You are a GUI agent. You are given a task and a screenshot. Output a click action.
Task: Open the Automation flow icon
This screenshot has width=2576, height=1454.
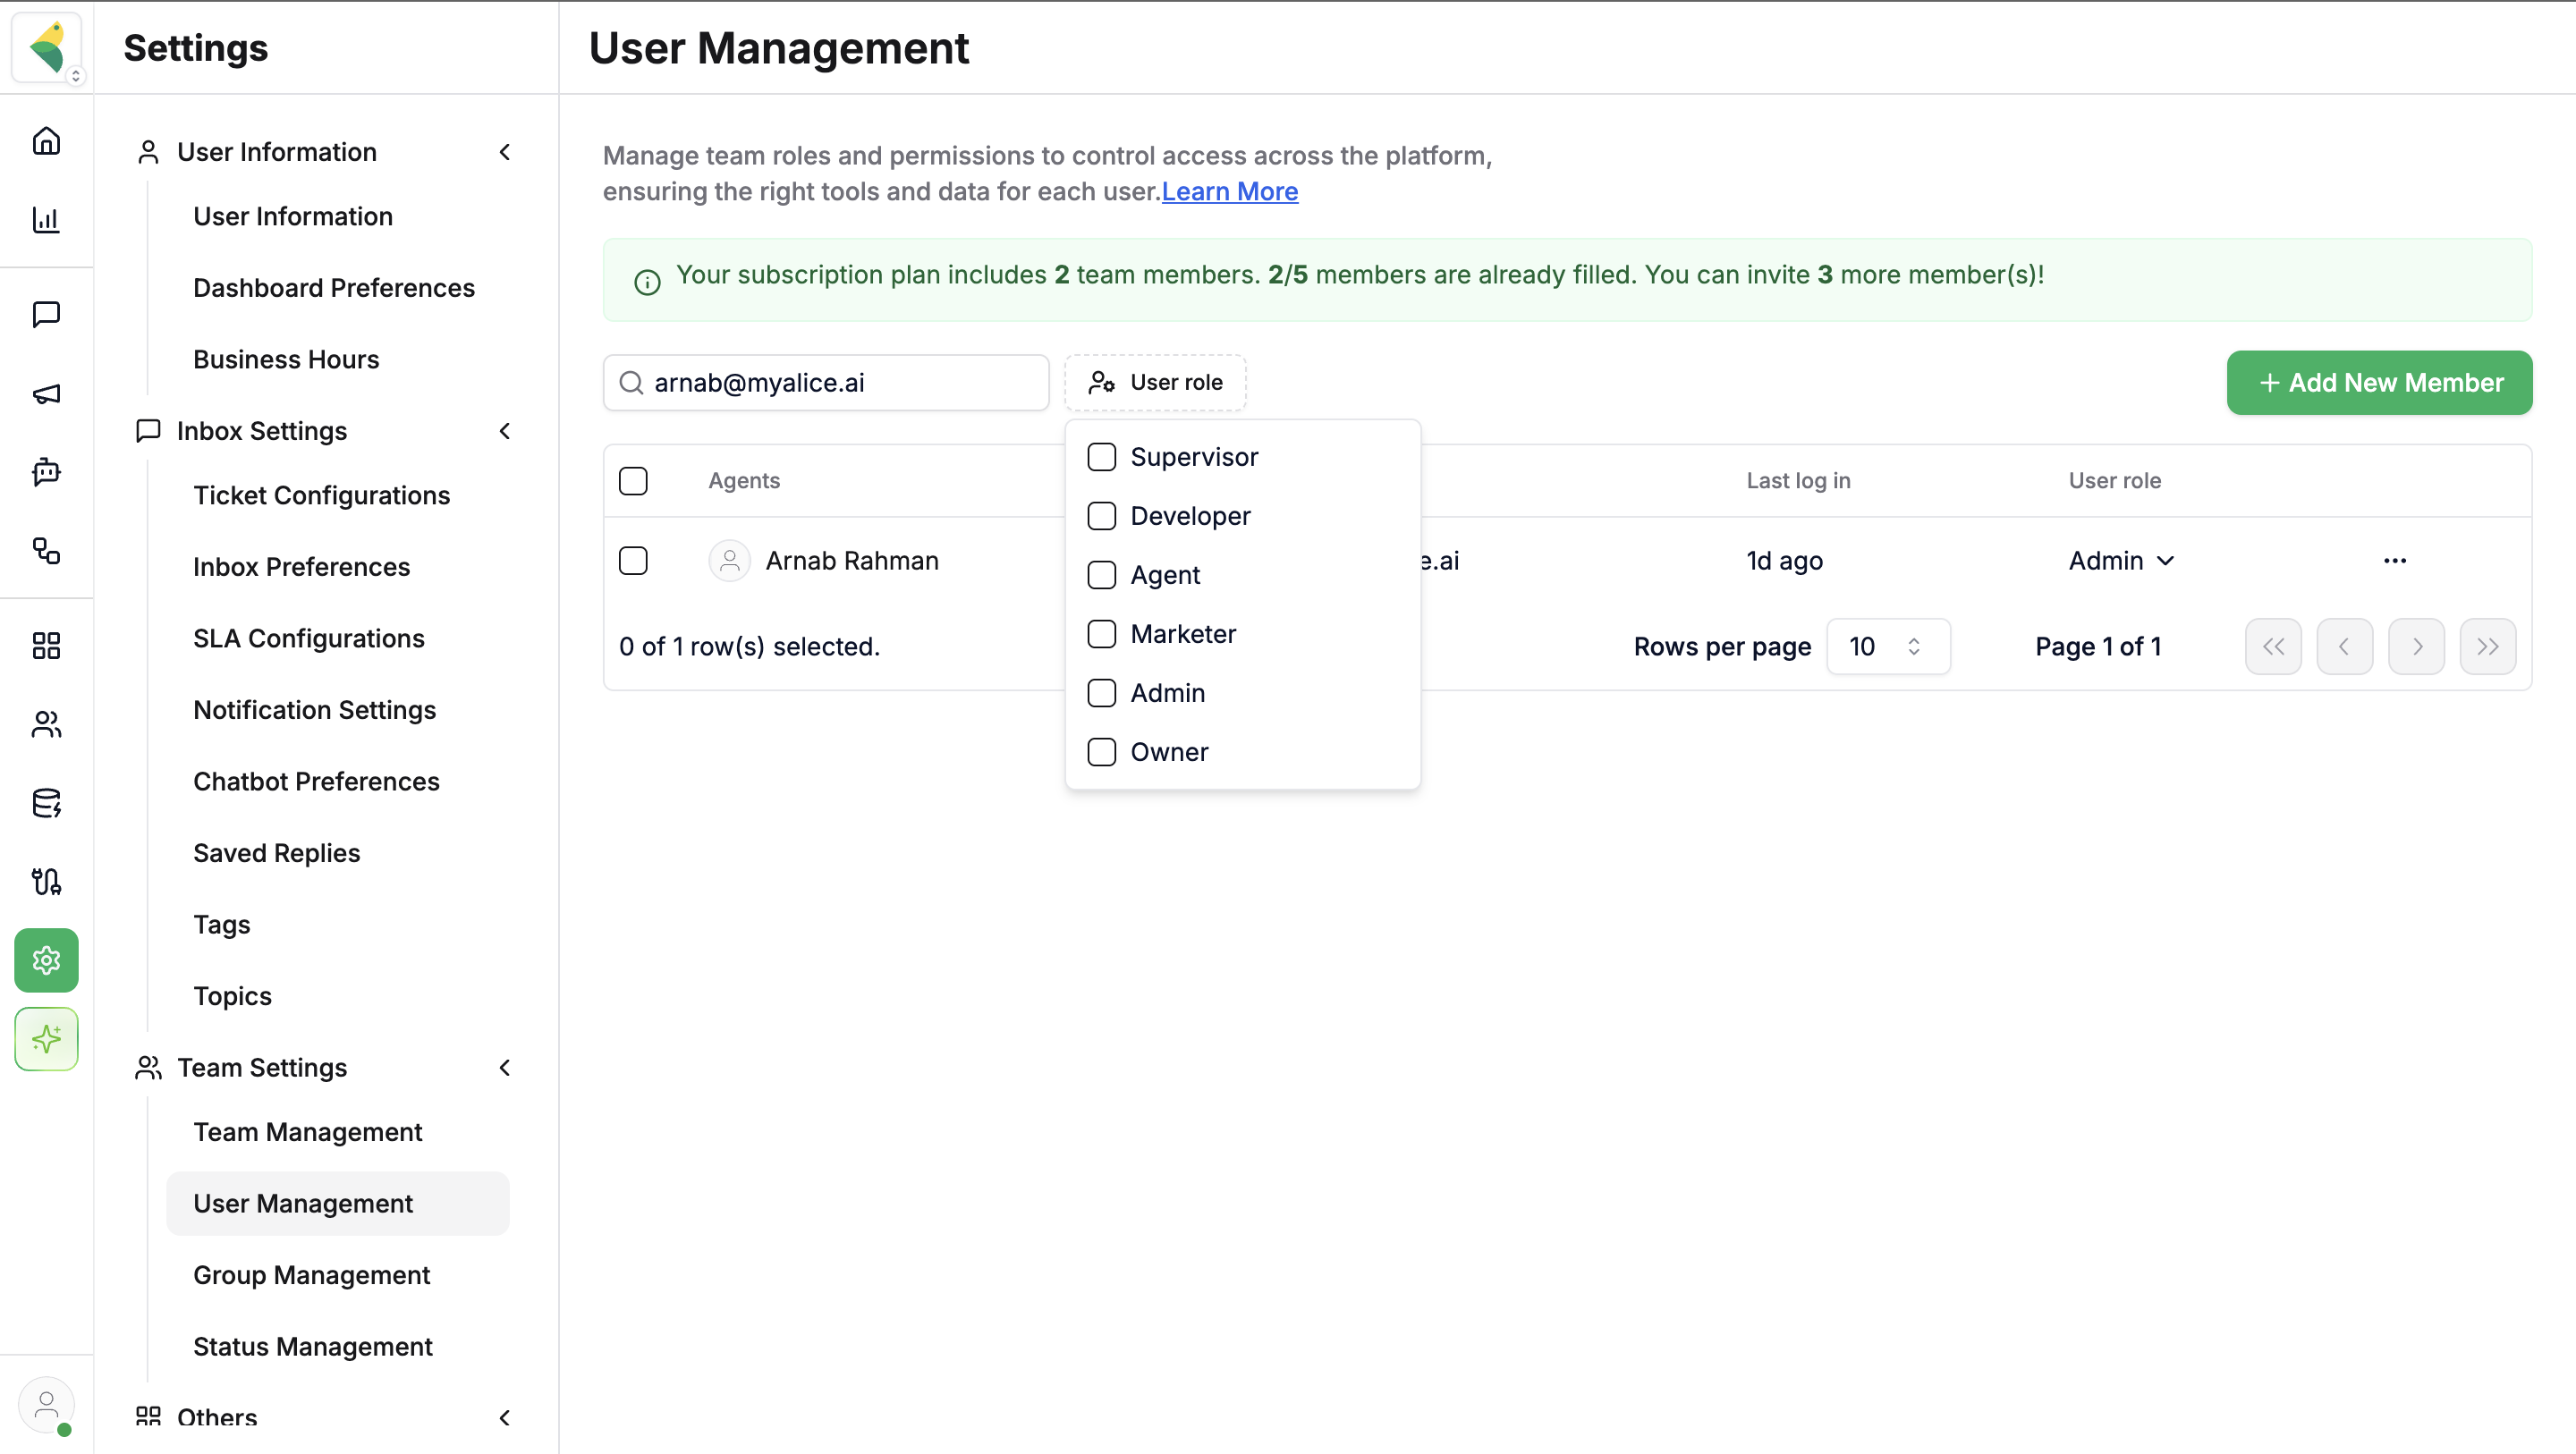(46, 550)
